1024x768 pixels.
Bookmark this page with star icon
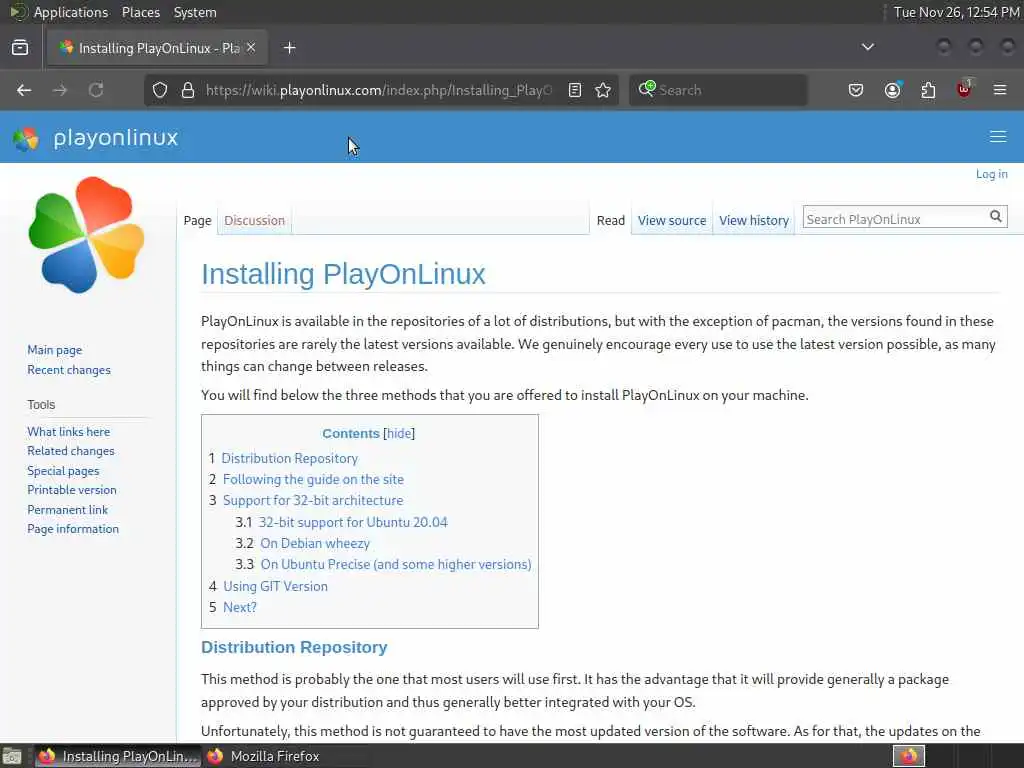[603, 90]
